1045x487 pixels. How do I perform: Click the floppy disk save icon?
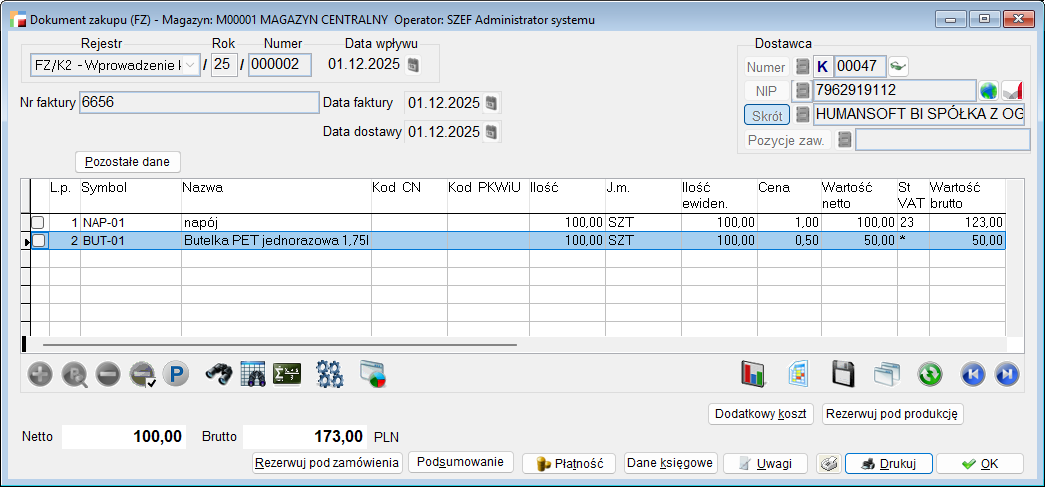point(843,375)
